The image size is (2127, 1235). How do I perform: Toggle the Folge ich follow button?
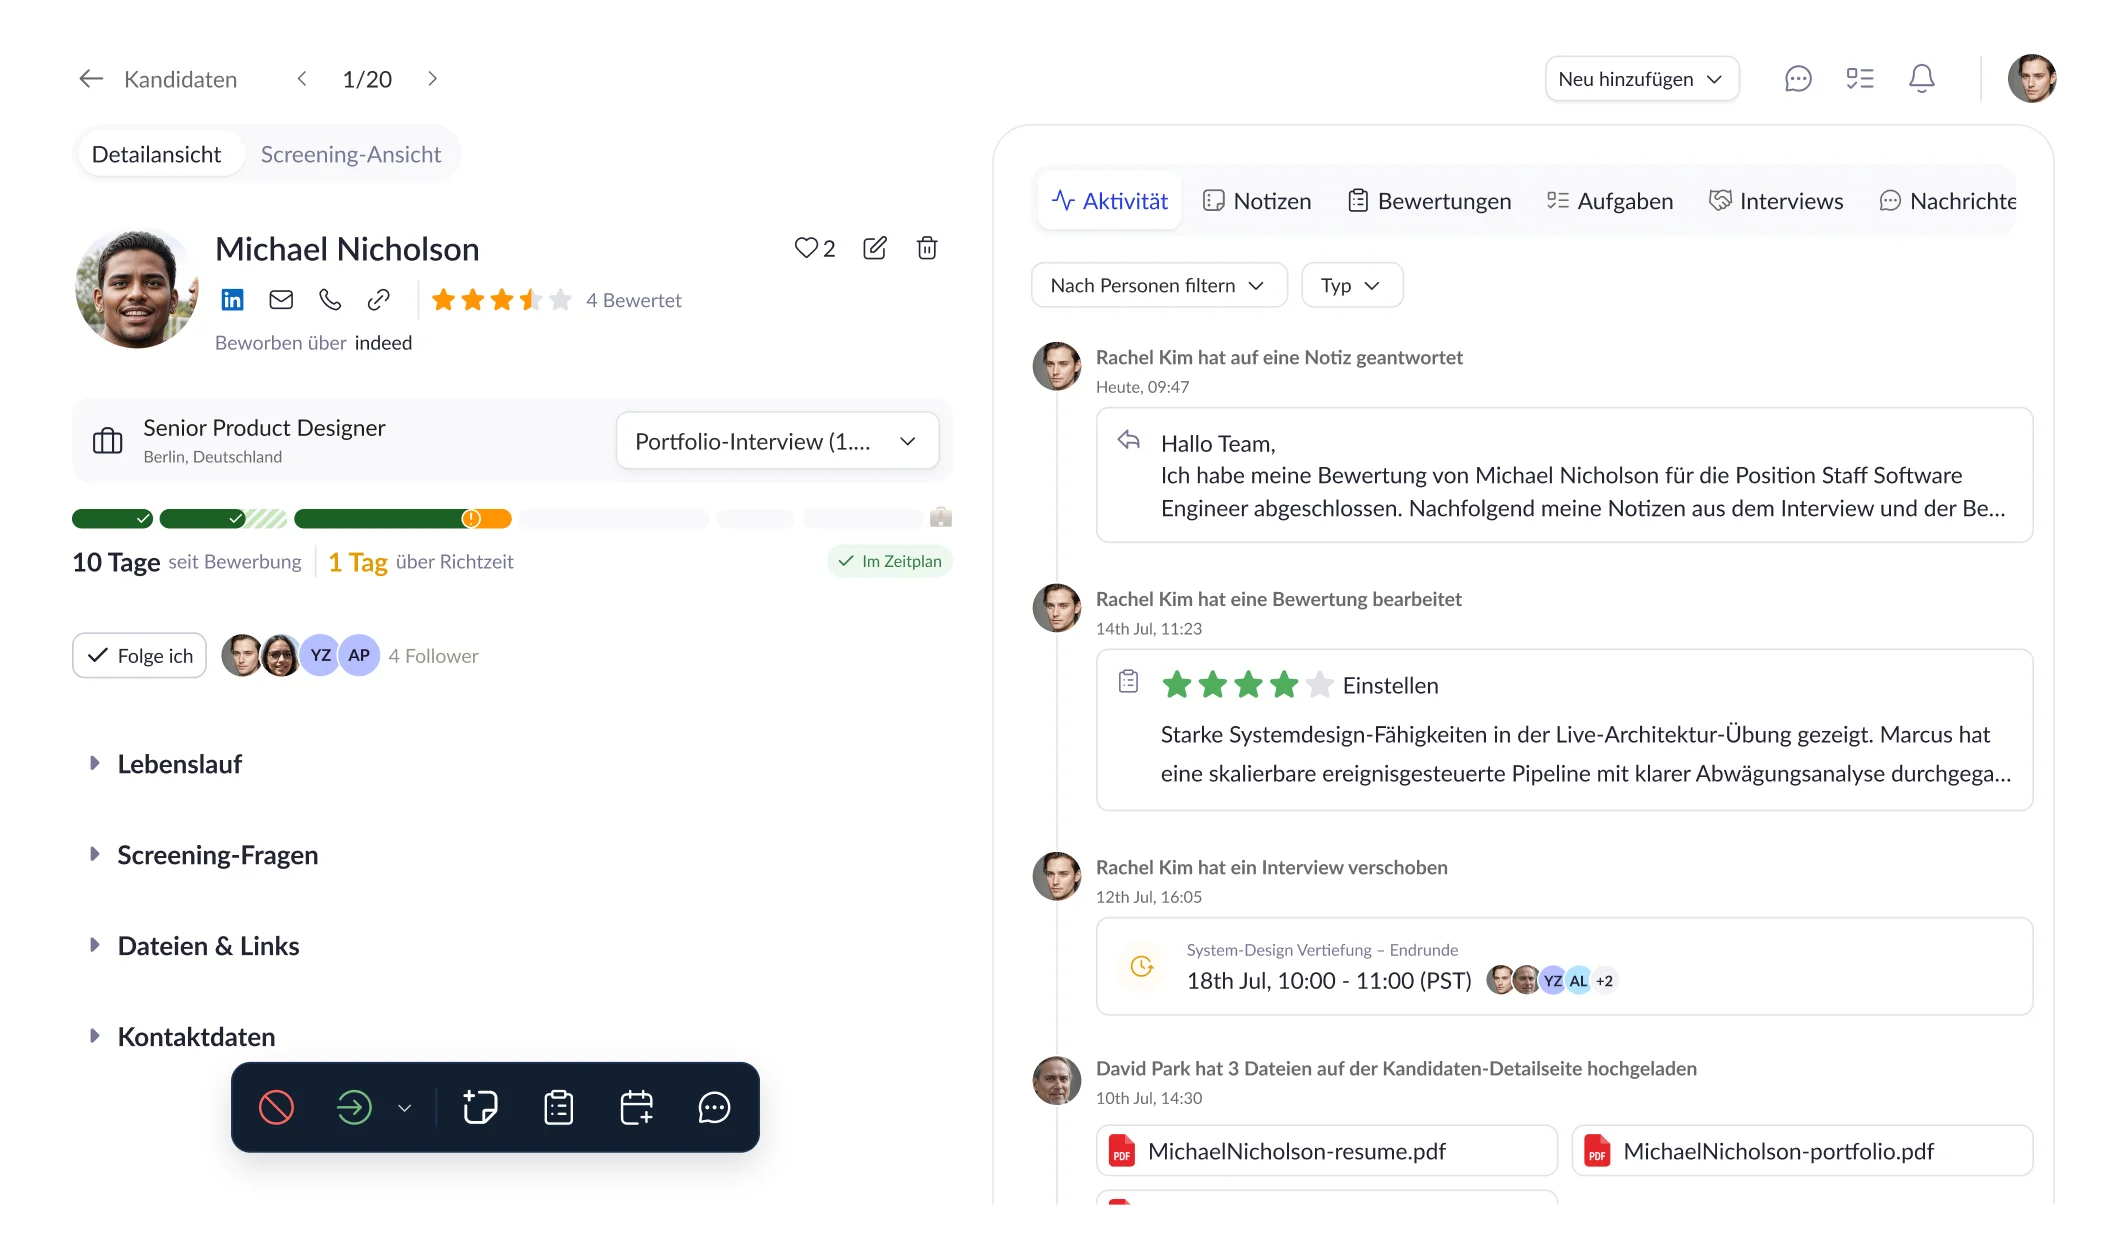pyautogui.click(x=139, y=656)
